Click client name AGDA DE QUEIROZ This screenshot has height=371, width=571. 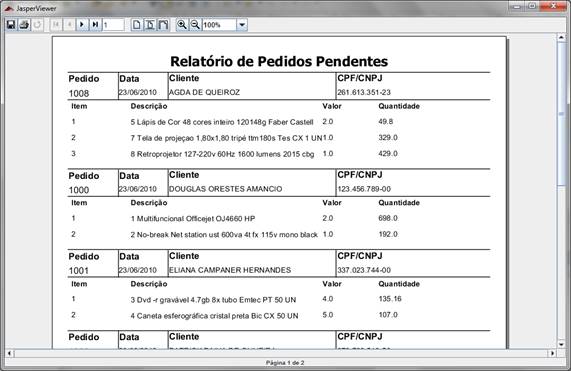click(204, 92)
